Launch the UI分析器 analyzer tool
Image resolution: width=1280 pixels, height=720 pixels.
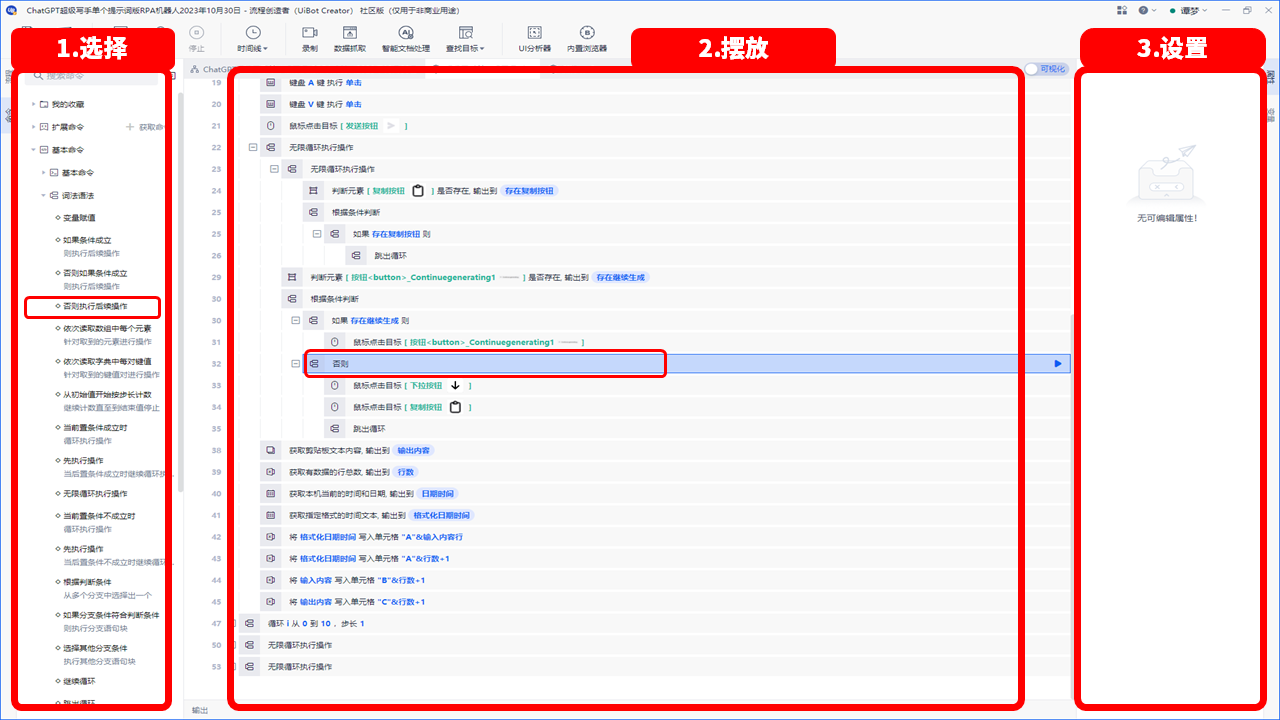tap(534, 39)
